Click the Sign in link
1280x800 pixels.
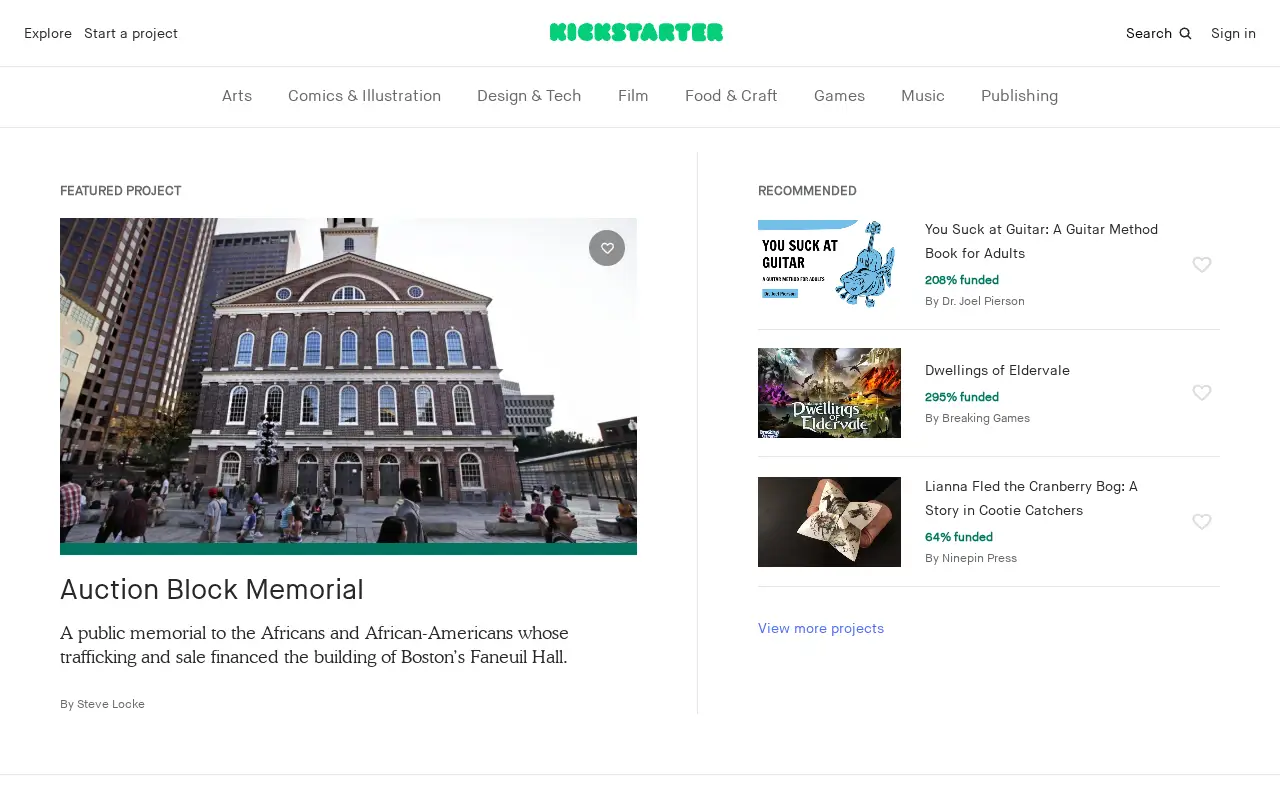(x=1233, y=33)
